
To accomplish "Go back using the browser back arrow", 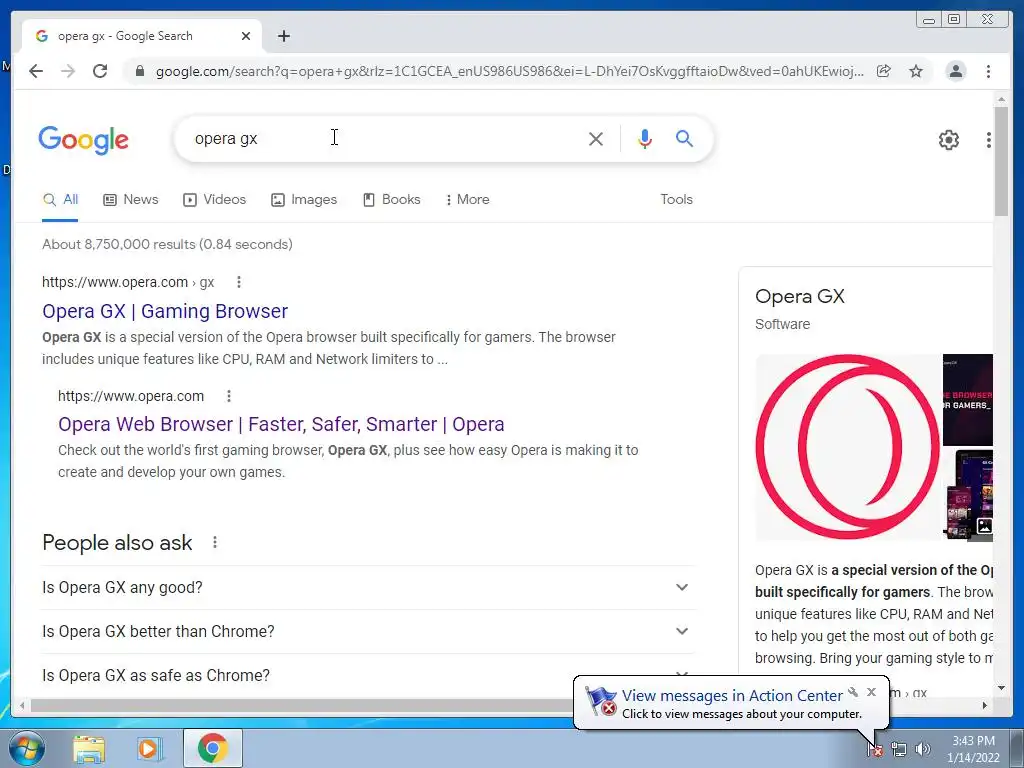I will point(36,71).
